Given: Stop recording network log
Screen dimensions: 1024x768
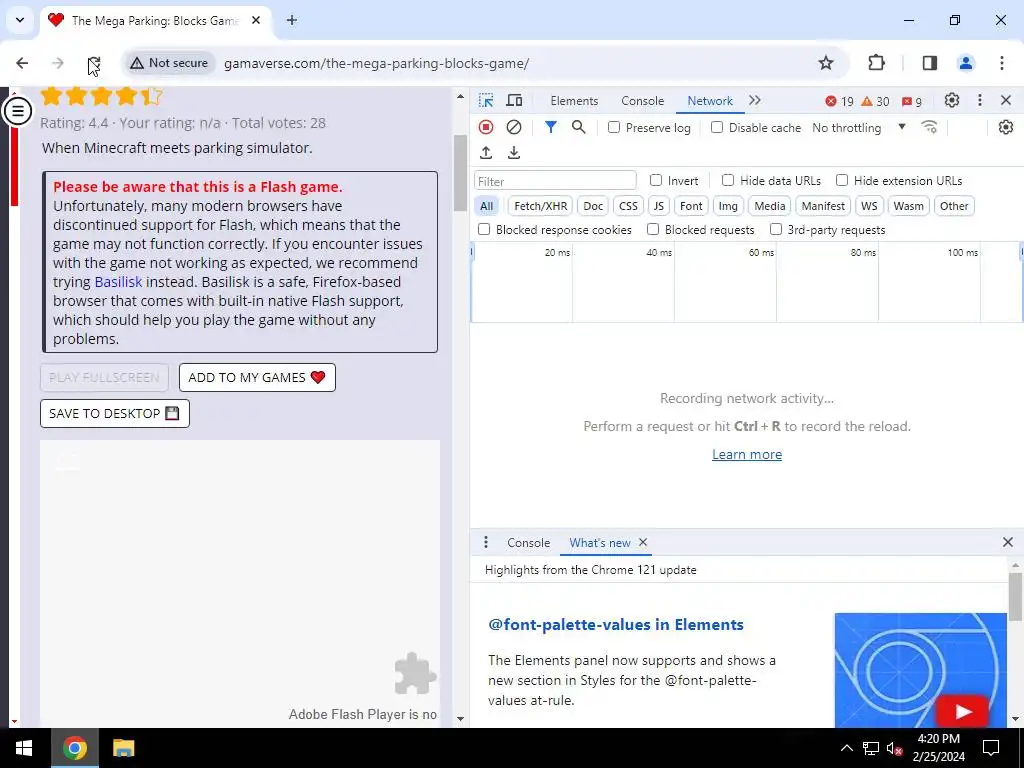Looking at the screenshot, I should point(486,127).
